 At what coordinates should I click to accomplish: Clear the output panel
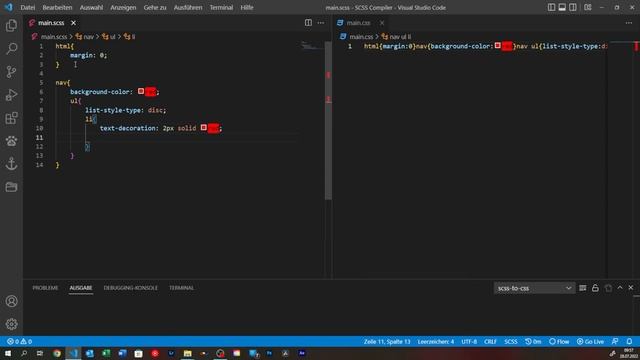pyautogui.click(x=583, y=288)
